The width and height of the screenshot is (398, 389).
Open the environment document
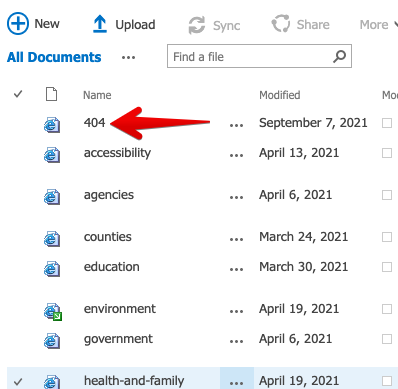coord(120,309)
